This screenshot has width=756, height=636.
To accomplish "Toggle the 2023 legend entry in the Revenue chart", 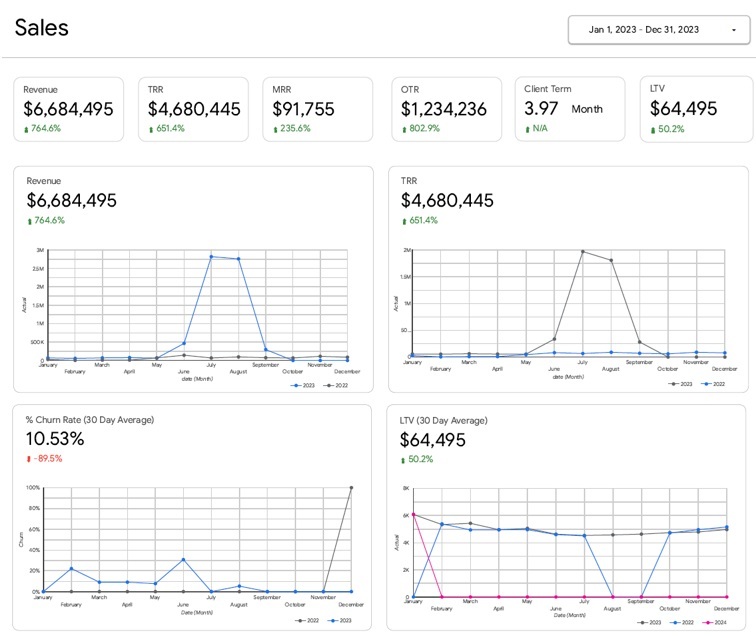I will tap(303, 385).
